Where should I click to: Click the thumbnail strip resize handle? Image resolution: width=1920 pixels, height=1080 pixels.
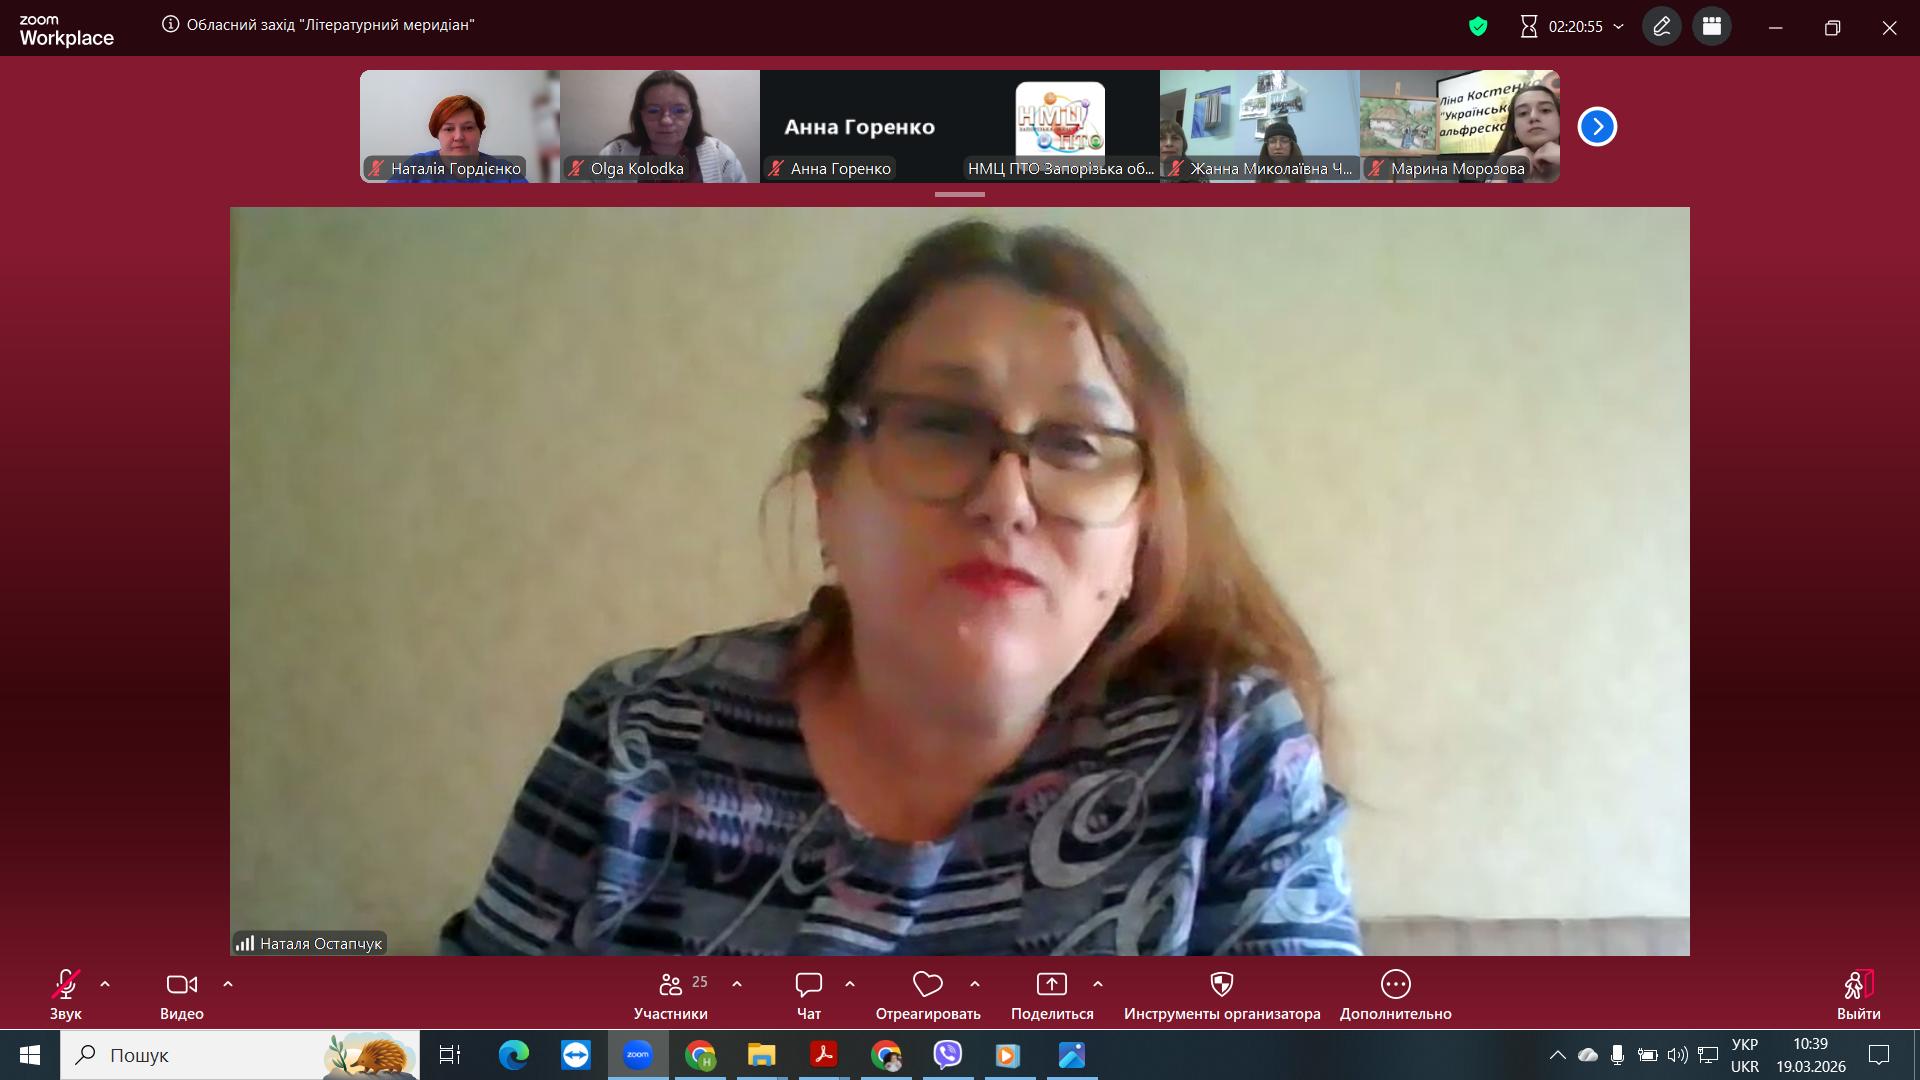(x=960, y=194)
